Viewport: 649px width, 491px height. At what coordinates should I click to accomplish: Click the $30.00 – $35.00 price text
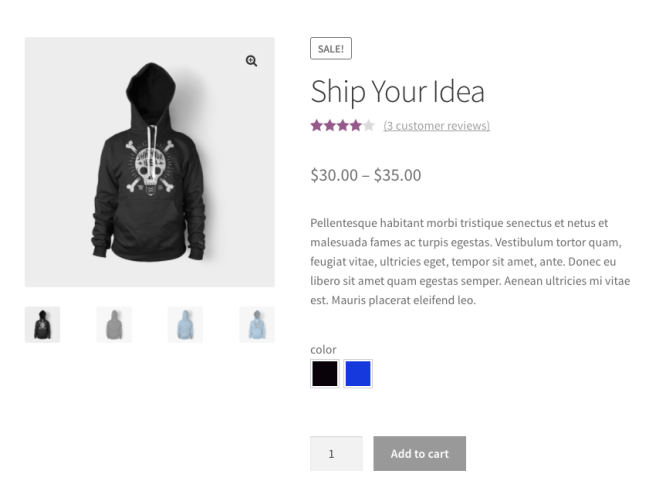(x=365, y=176)
